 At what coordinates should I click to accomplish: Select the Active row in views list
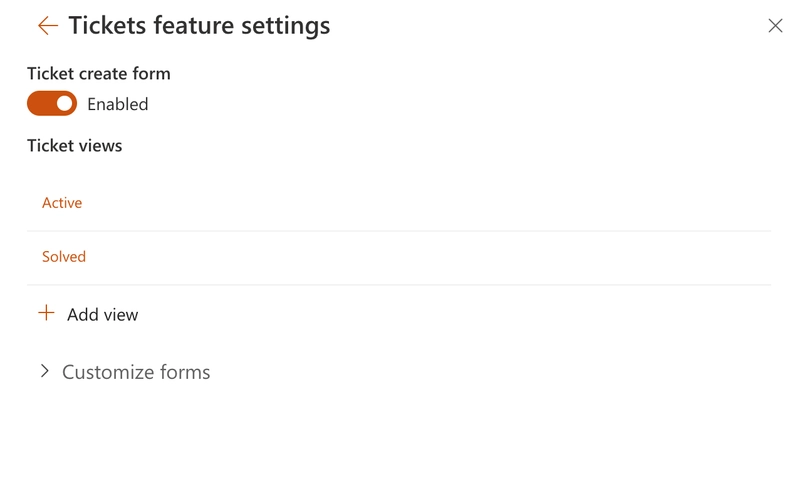pos(398,203)
